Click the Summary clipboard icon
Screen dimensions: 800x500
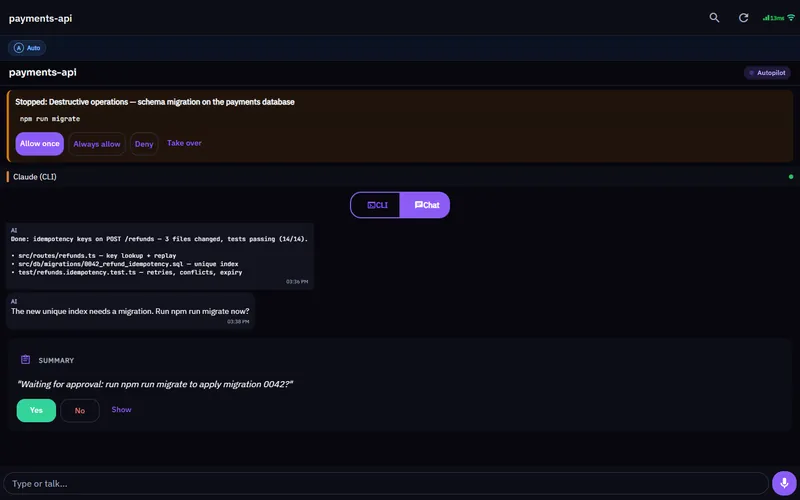click(26, 360)
